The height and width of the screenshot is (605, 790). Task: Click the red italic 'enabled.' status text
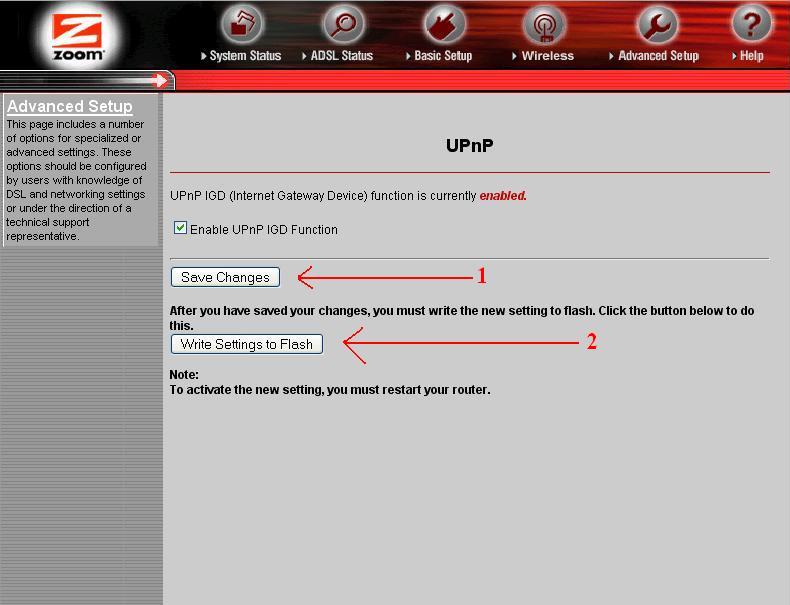(x=503, y=196)
